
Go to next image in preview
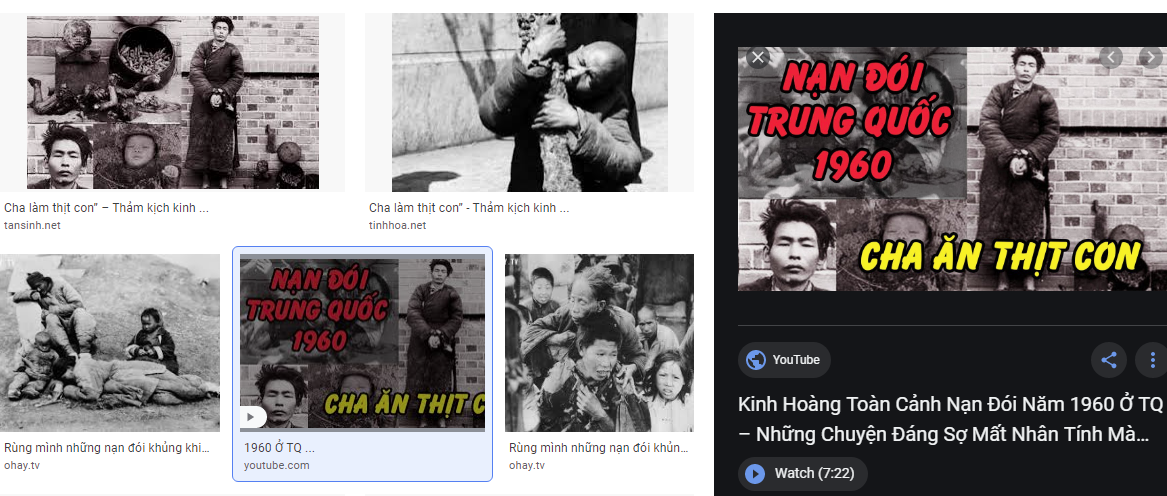[x=1151, y=57]
